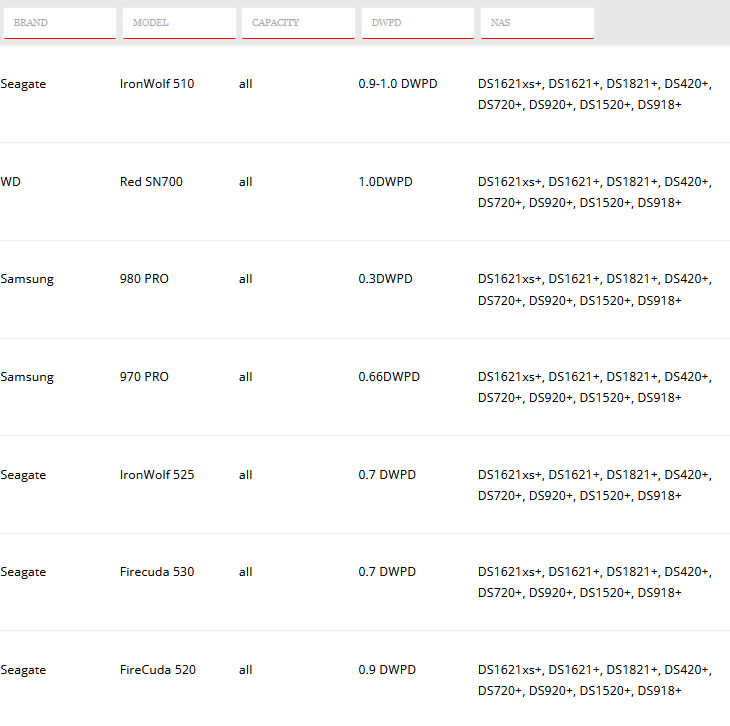
Task: Click Seagate brand in IronWolf 525 row
Action: [23, 475]
